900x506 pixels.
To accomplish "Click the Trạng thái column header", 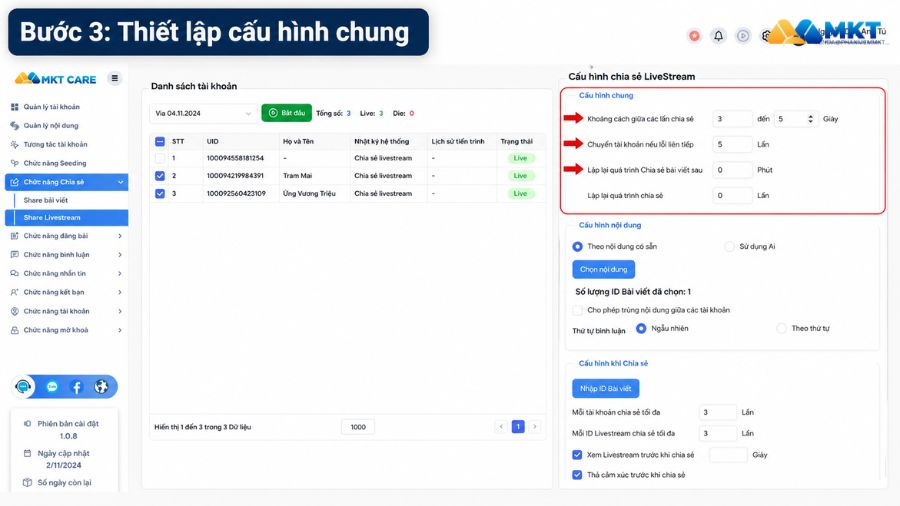I will coord(517,141).
